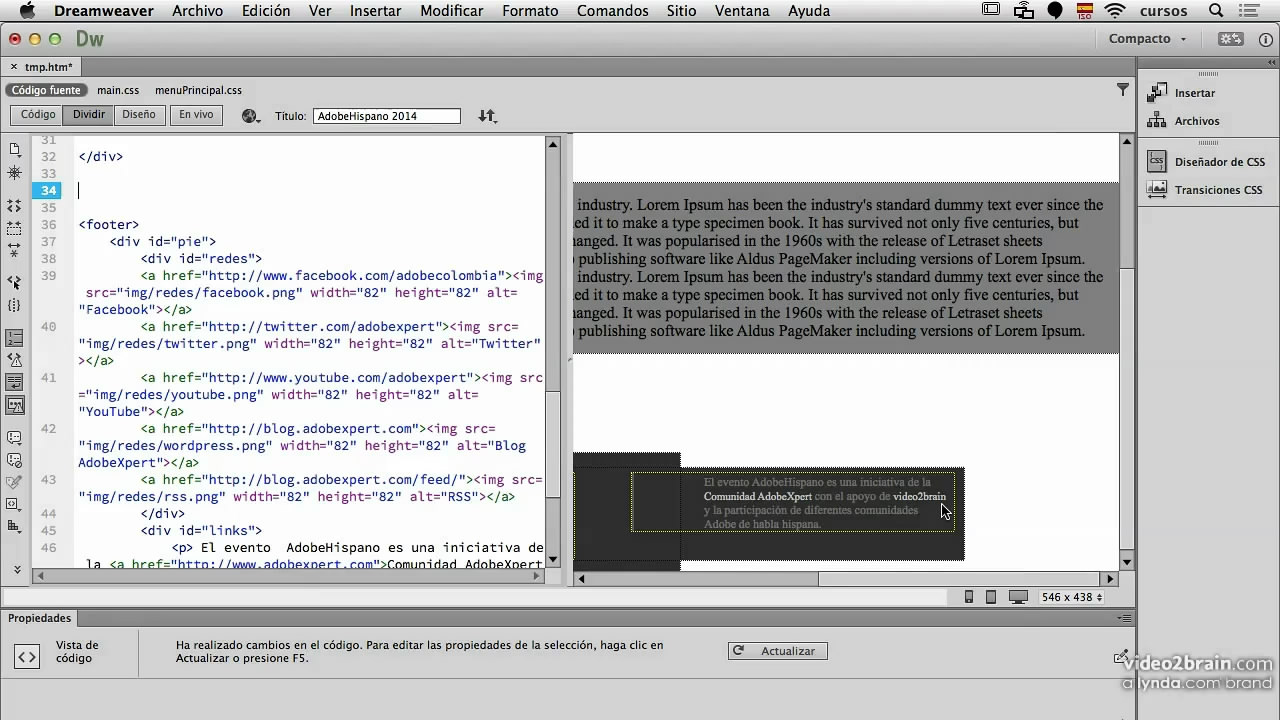Click the Wi-Fi status icon

1116,11
